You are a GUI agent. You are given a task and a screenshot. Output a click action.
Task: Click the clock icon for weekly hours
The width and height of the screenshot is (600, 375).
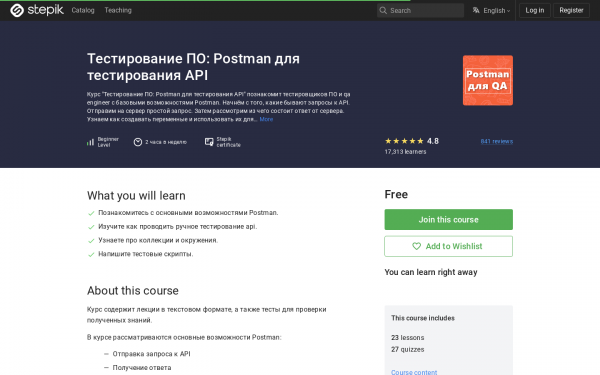tap(138, 142)
